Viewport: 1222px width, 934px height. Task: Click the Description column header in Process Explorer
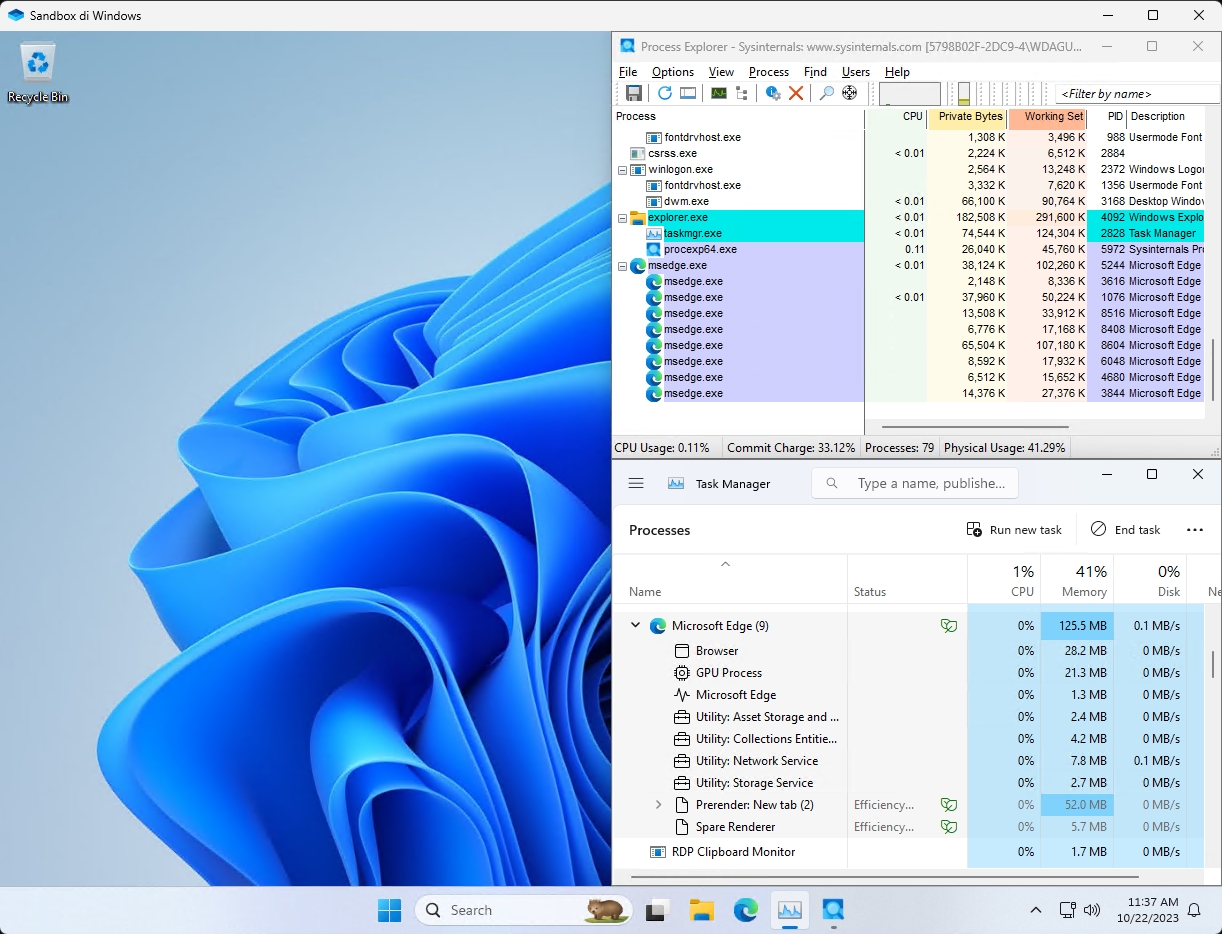coord(1165,117)
